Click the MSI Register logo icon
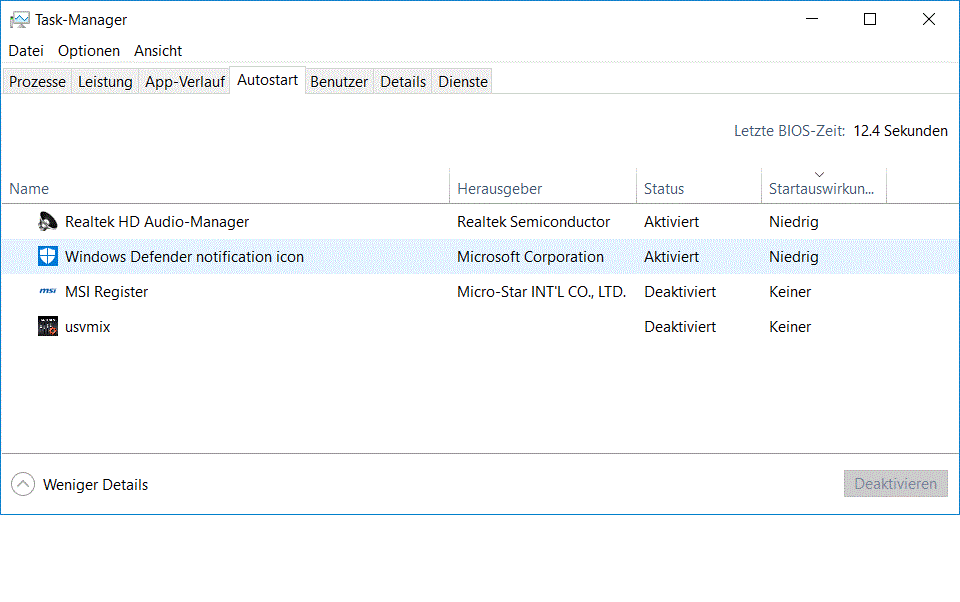 click(48, 292)
